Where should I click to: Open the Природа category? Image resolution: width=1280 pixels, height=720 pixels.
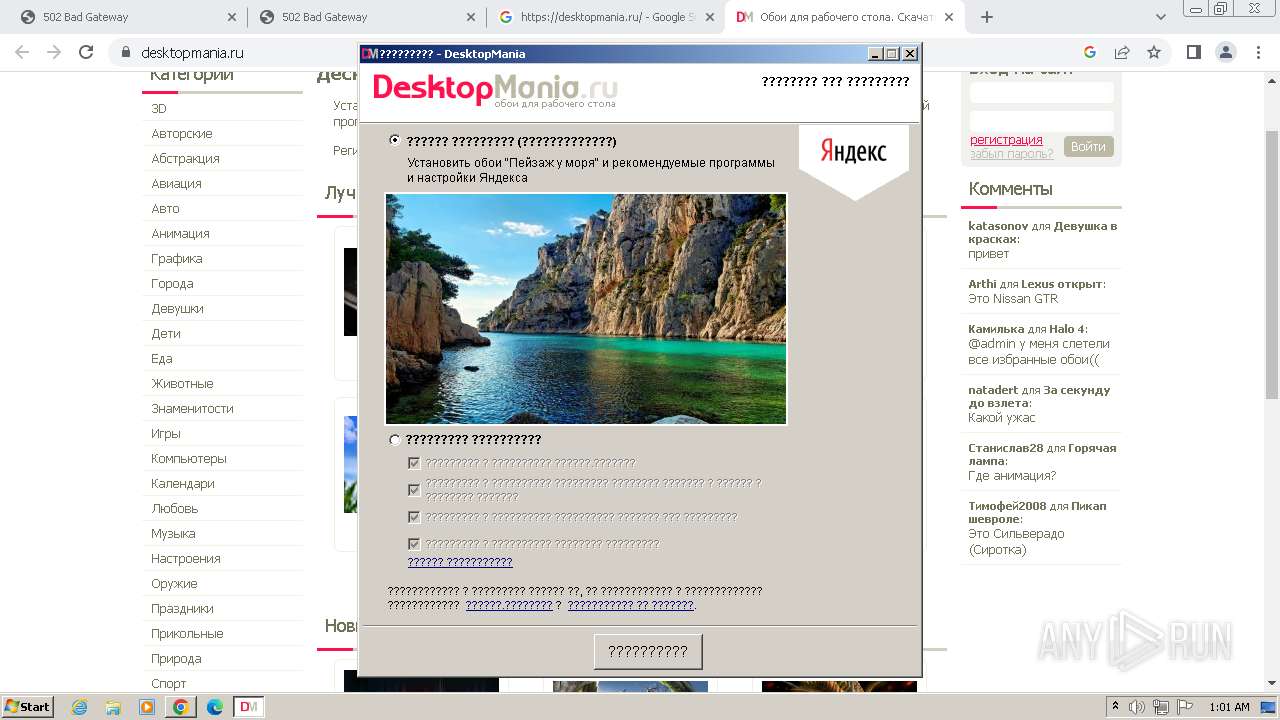(x=176, y=658)
